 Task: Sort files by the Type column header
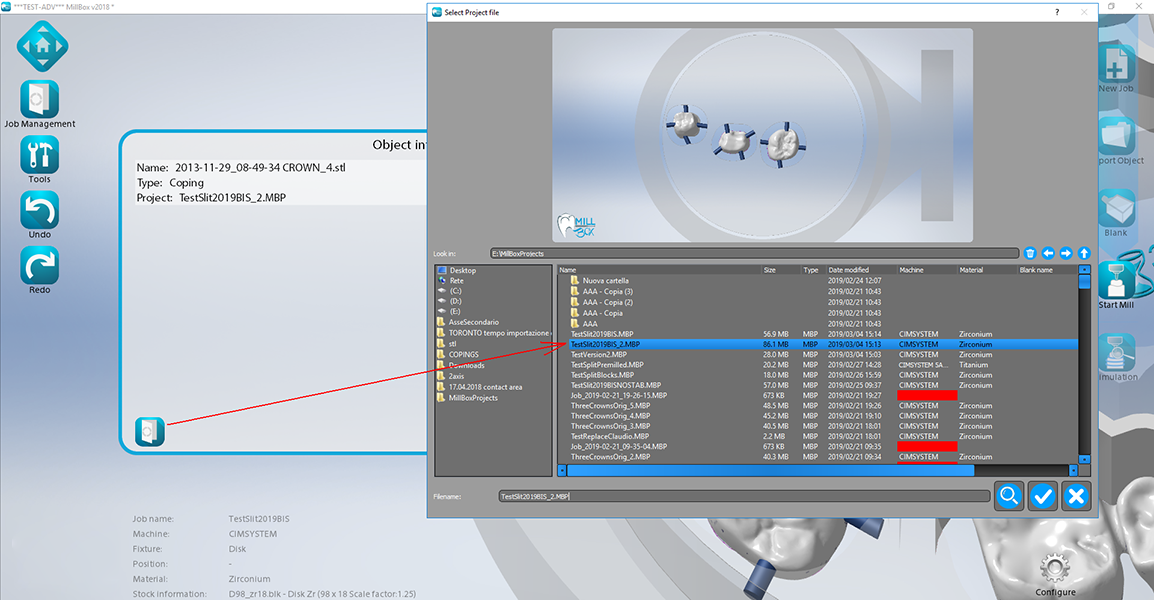tap(813, 270)
